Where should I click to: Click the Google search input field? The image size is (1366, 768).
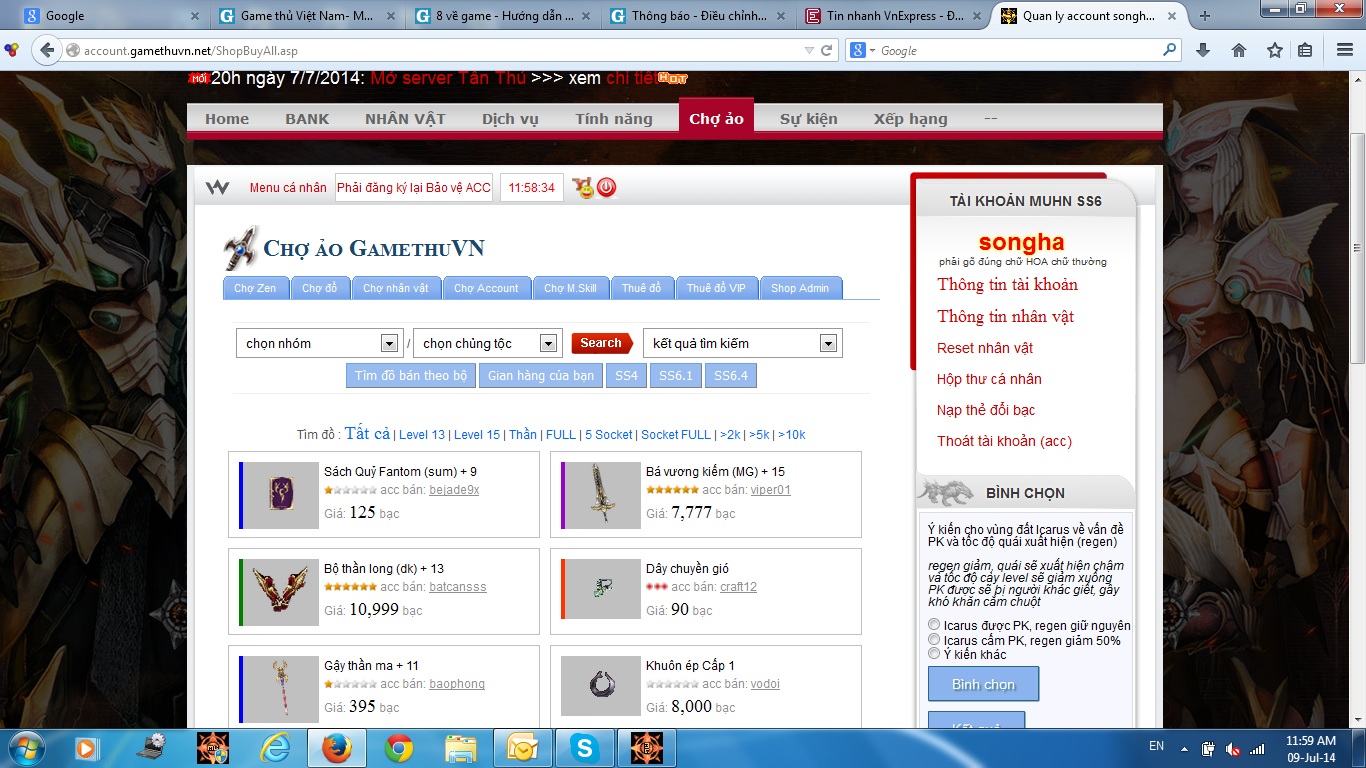[1018, 50]
